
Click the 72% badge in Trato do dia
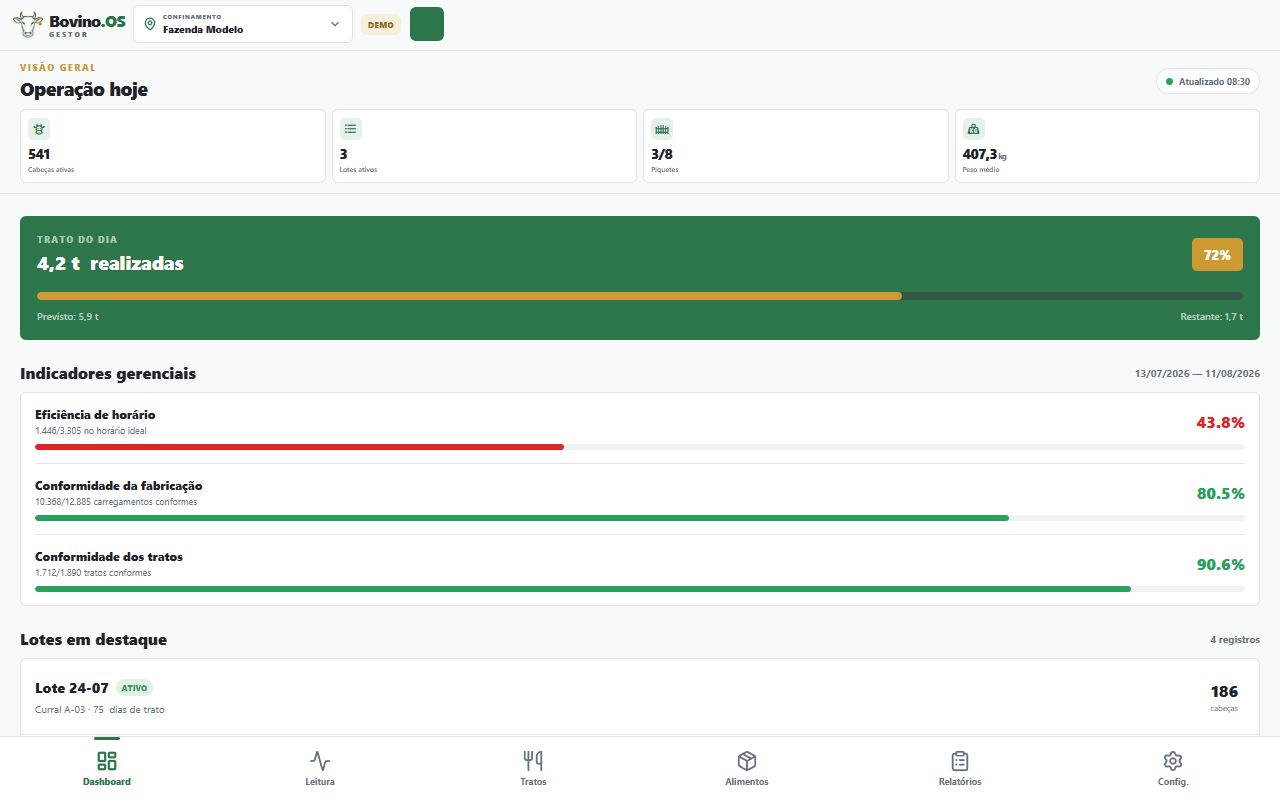pyautogui.click(x=1217, y=255)
